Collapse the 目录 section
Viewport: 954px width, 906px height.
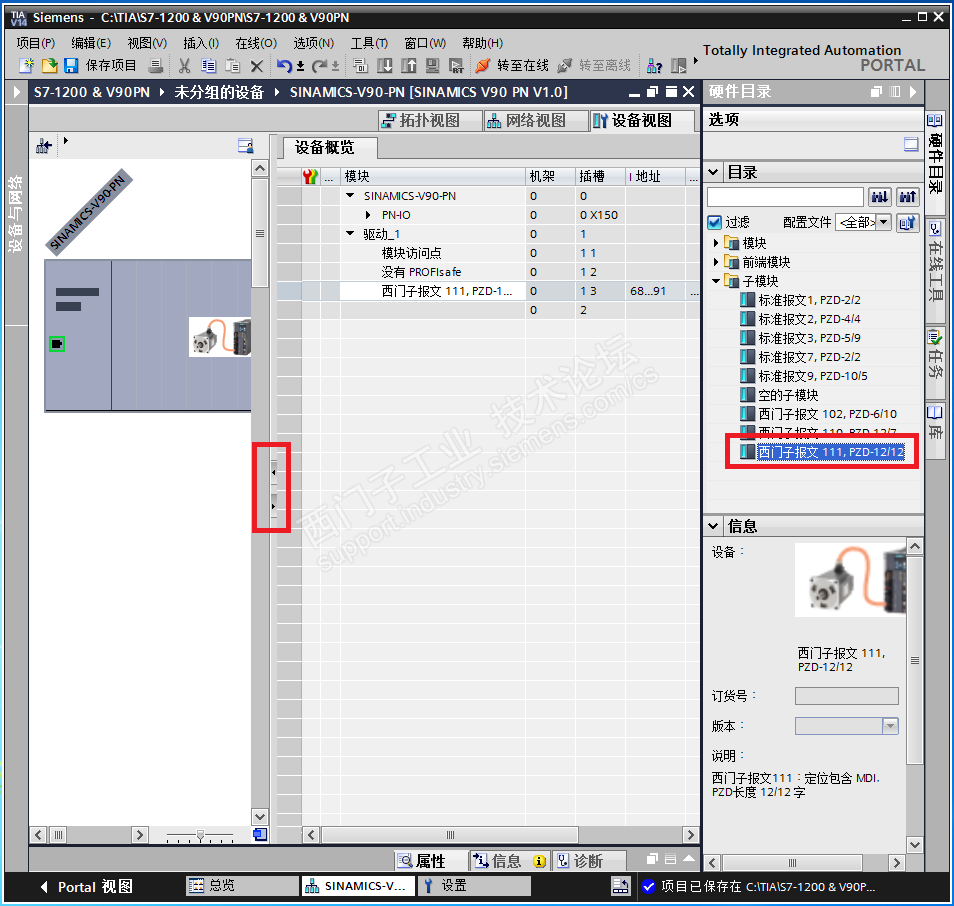pos(713,172)
